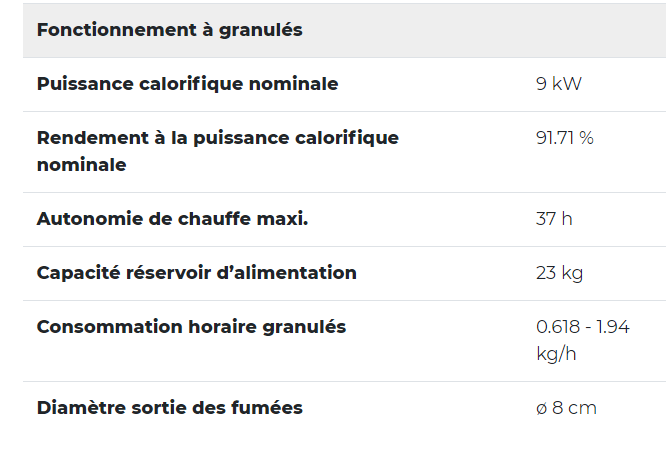Select the 'Capacité réservoir d'alimentation' label

tap(196, 273)
